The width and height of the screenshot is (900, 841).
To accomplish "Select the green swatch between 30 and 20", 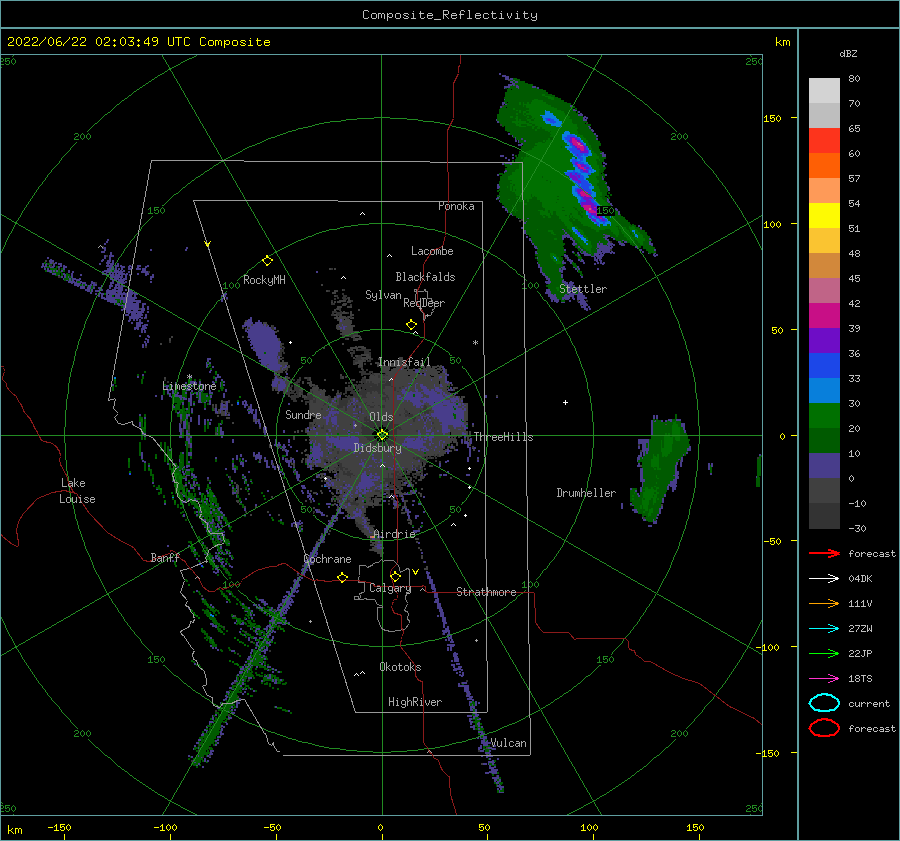I will coord(824,416).
